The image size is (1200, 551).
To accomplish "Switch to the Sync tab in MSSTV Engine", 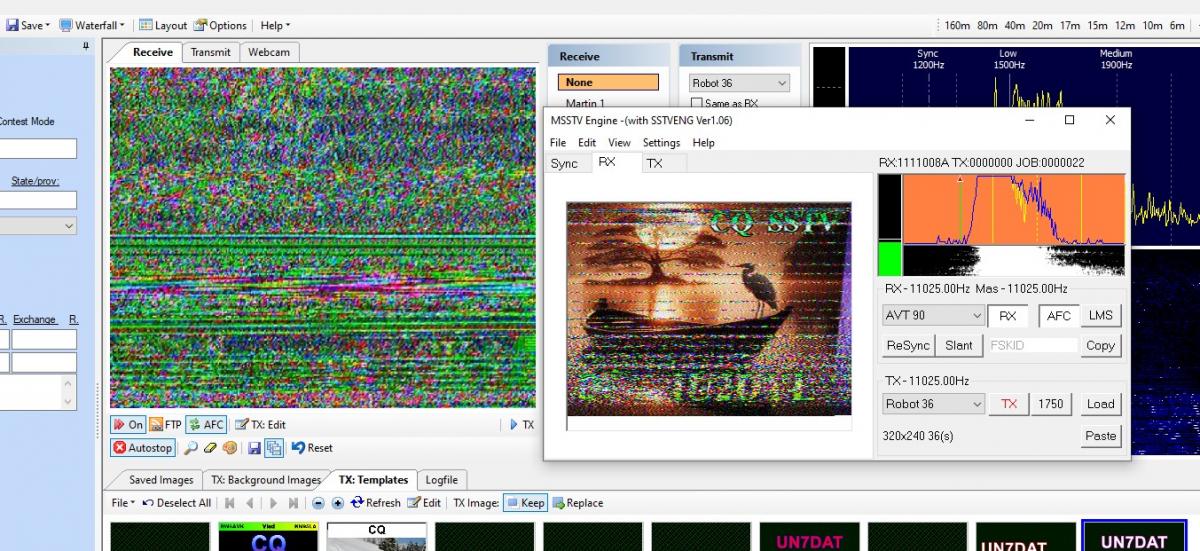I will point(564,163).
